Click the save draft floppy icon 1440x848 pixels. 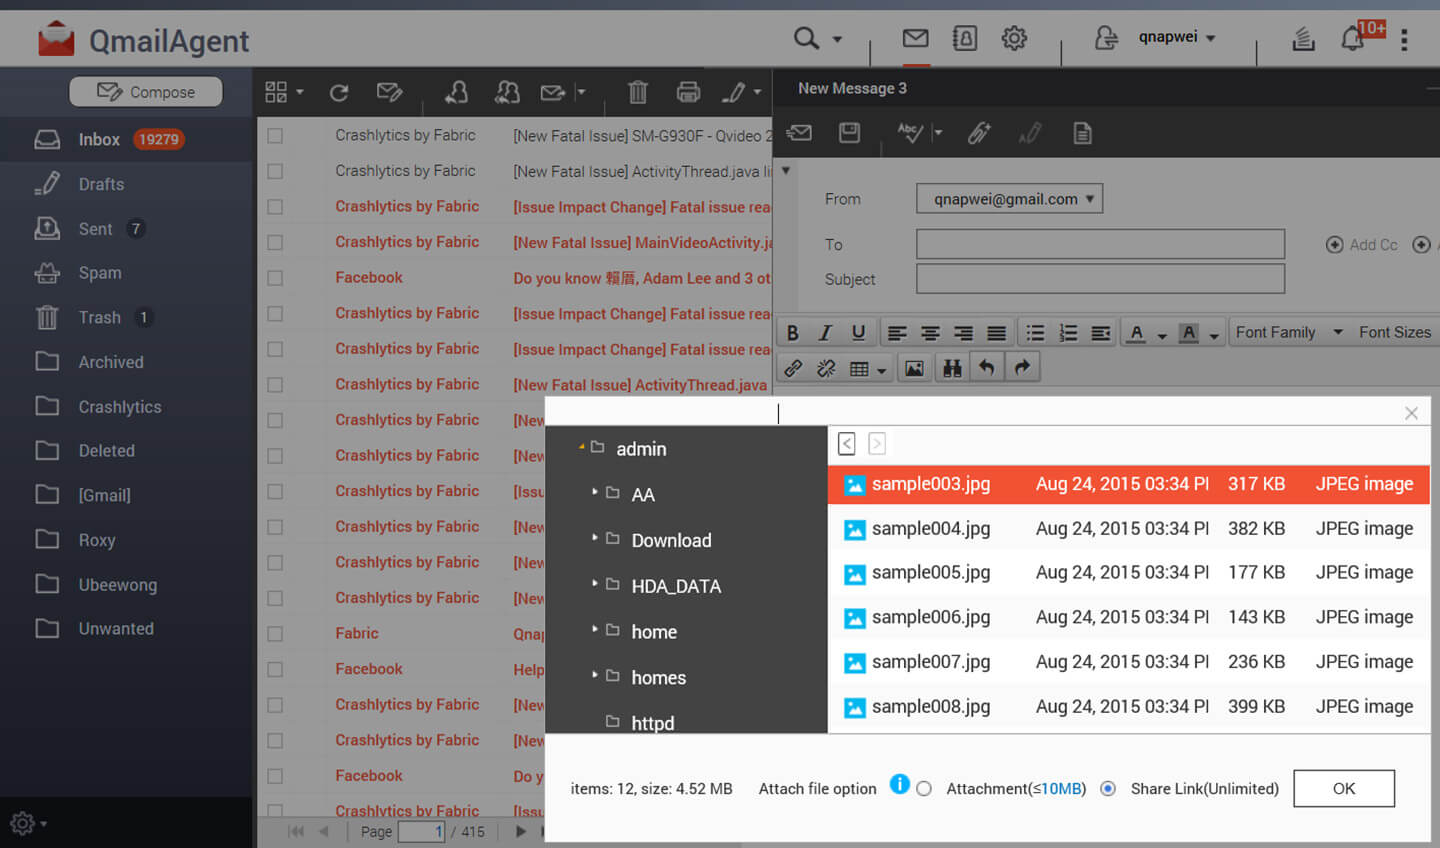tap(849, 133)
